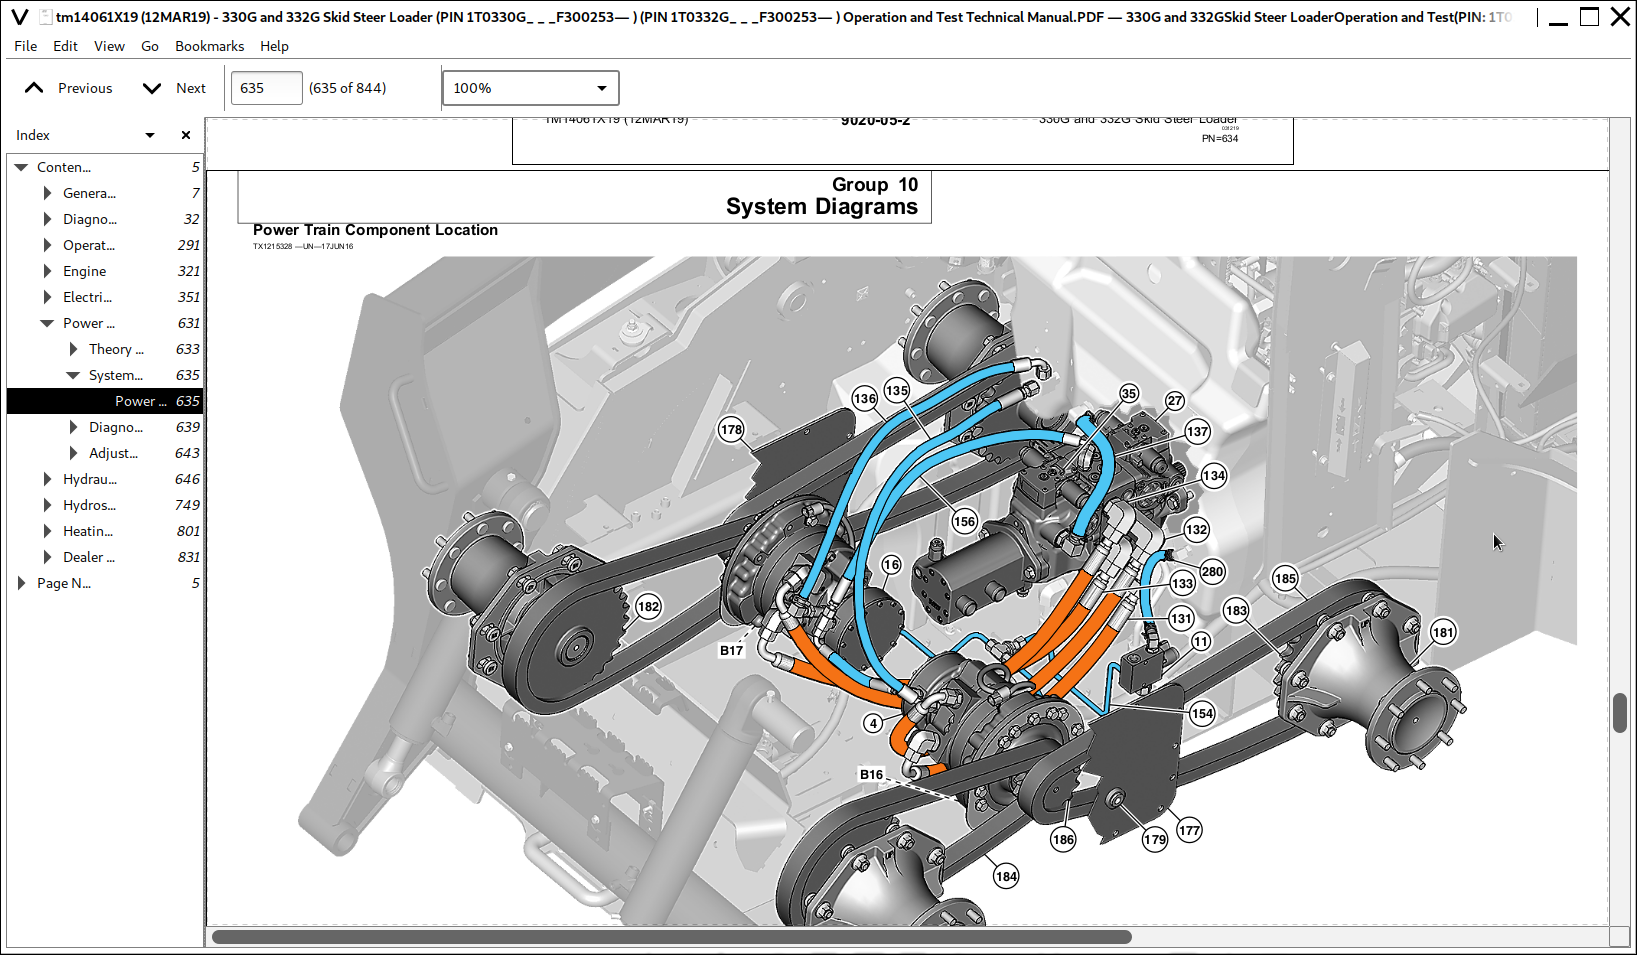Close the Index sidebar with the X icon
The height and width of the screenshot is (955, 1637).
tap(186, 134)
